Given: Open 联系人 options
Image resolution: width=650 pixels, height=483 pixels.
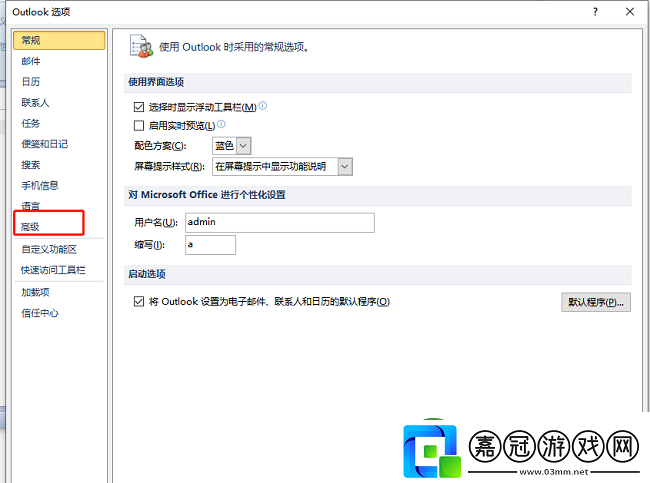Looking at the screenshot, I should (x=35, y=102).
